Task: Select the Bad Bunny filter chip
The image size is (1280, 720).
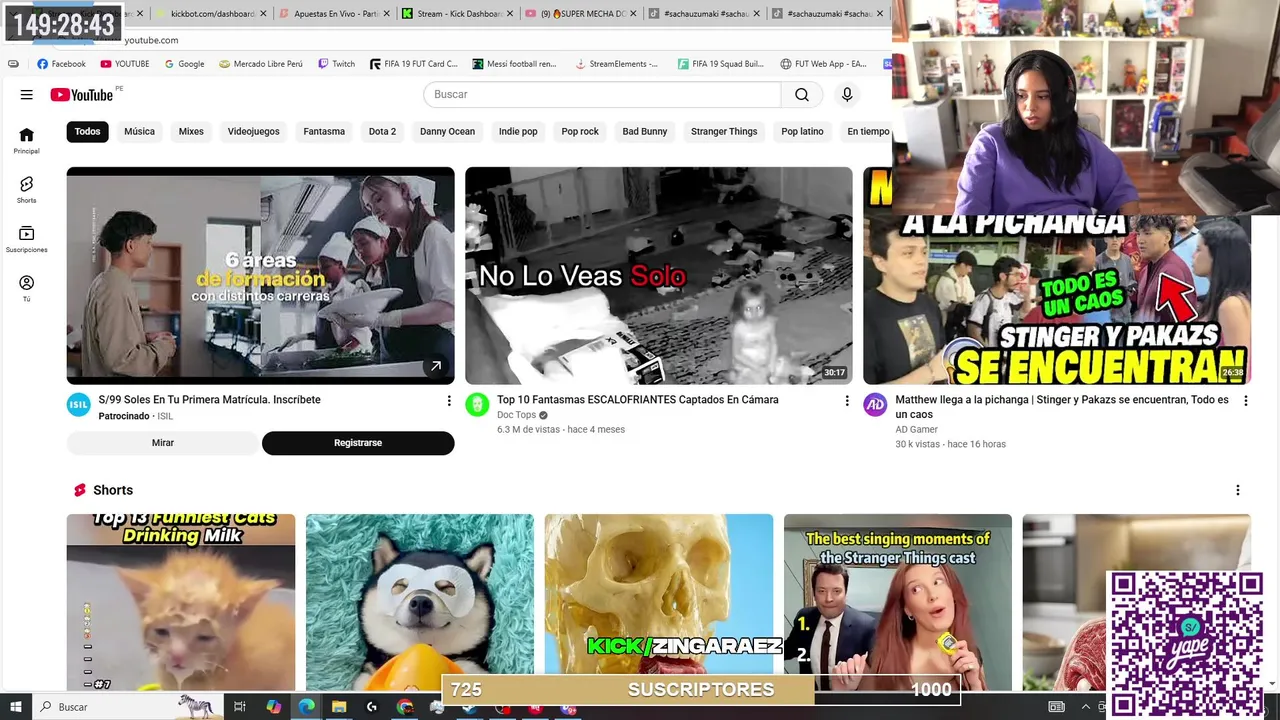Action: (644, 131)
